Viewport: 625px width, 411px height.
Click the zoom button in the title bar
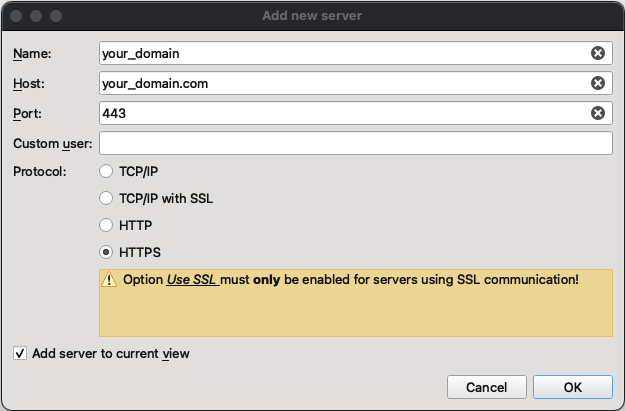point(56,16)
